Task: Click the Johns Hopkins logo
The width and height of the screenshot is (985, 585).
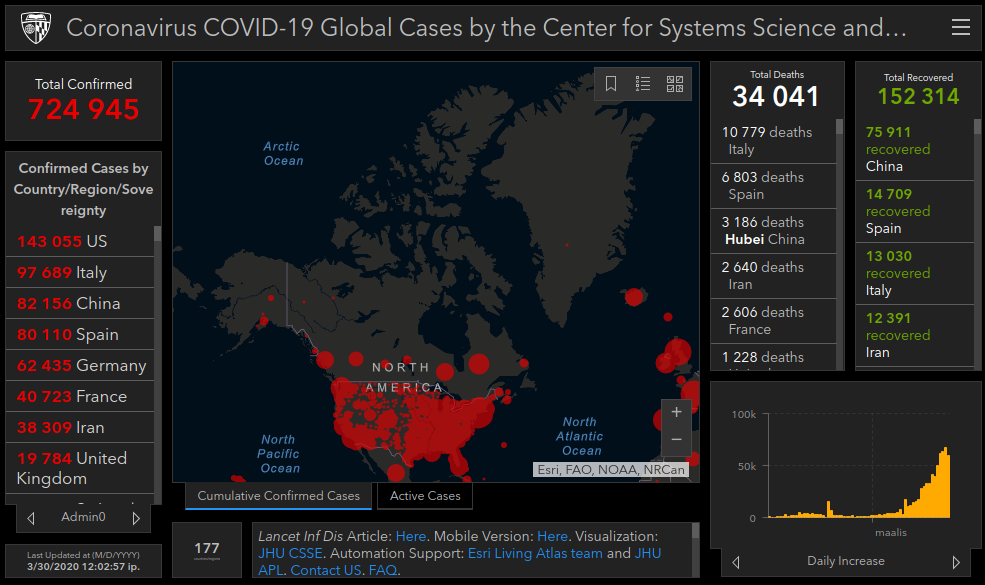Action: [x=34, y=28]
